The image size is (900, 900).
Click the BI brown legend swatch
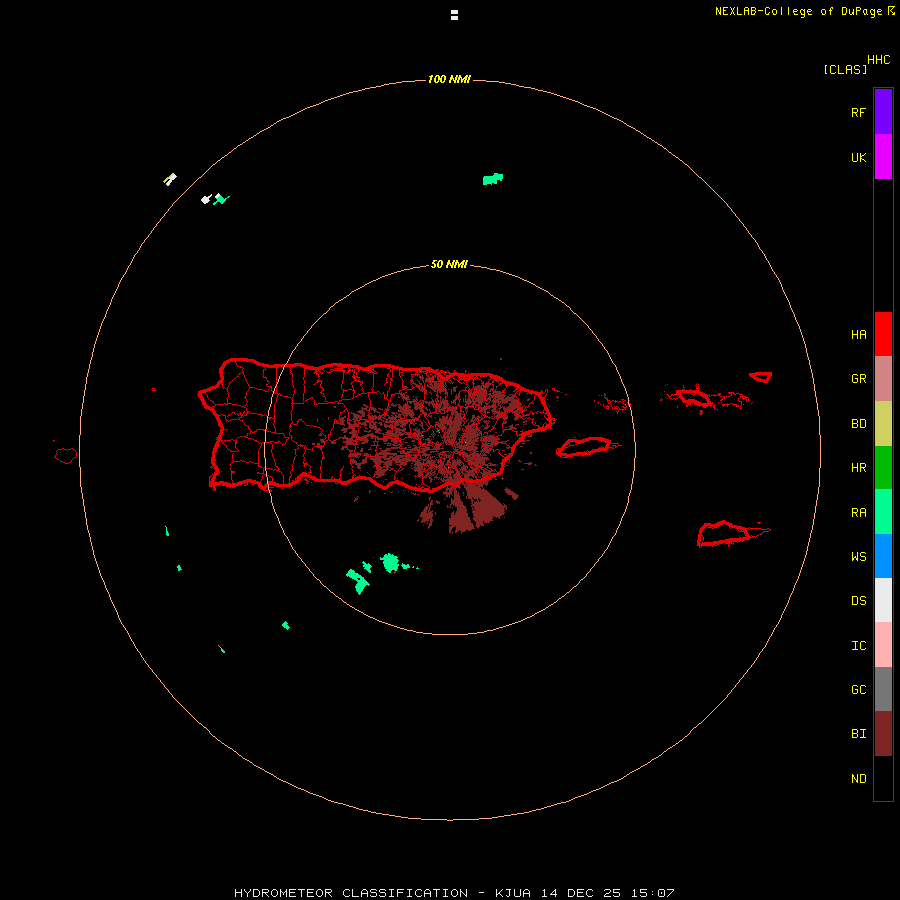[883, 734]
